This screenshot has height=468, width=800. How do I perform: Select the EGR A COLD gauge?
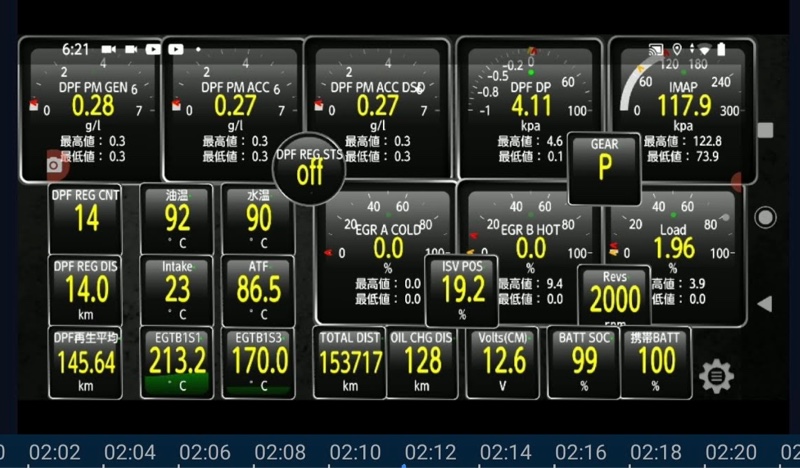pos(386,254)
